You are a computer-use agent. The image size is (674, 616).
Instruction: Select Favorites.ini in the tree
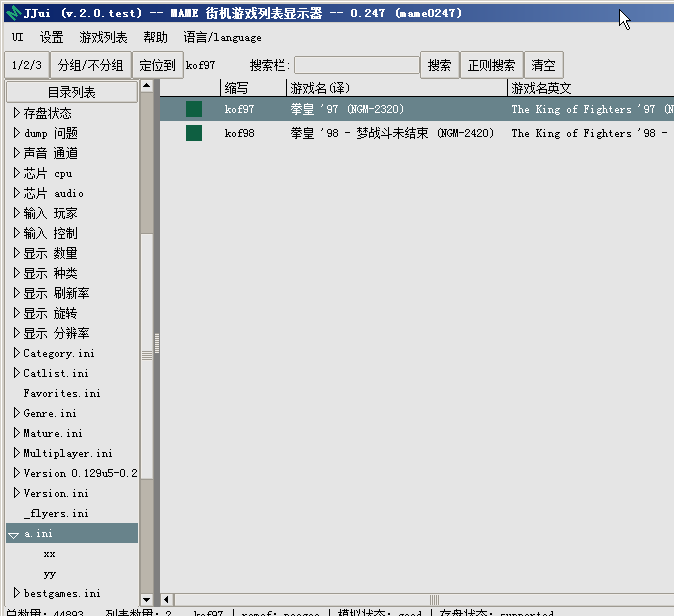click(62, 393)
